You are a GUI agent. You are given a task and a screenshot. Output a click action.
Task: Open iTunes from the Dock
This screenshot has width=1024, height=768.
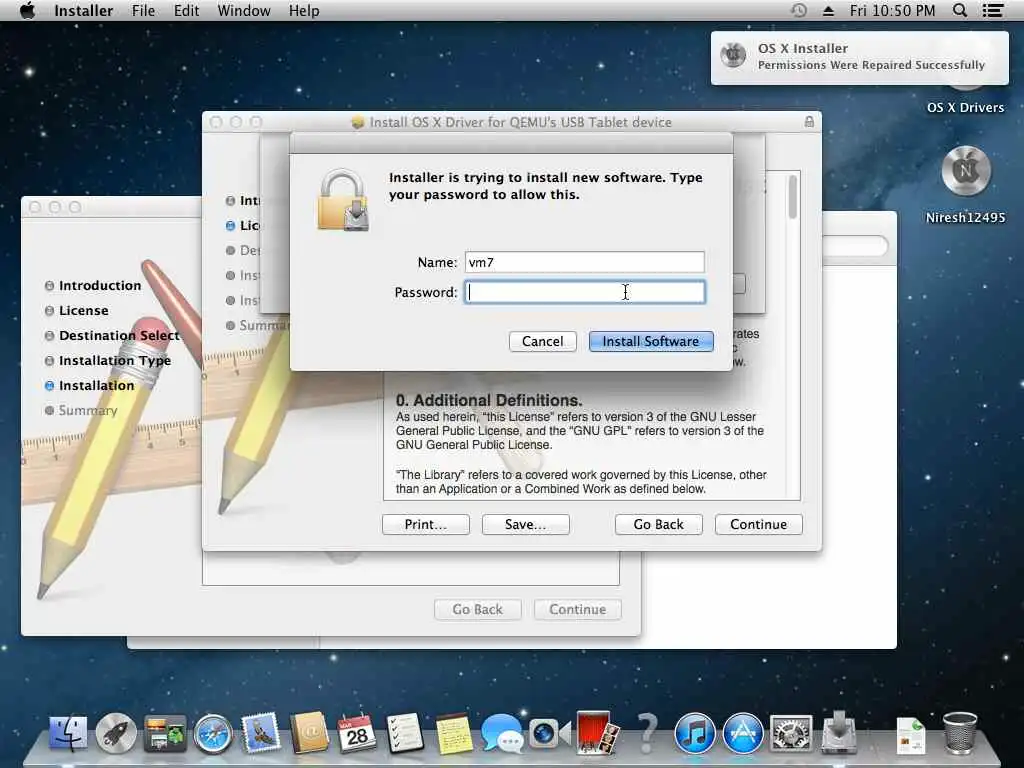tap(694, 733)
